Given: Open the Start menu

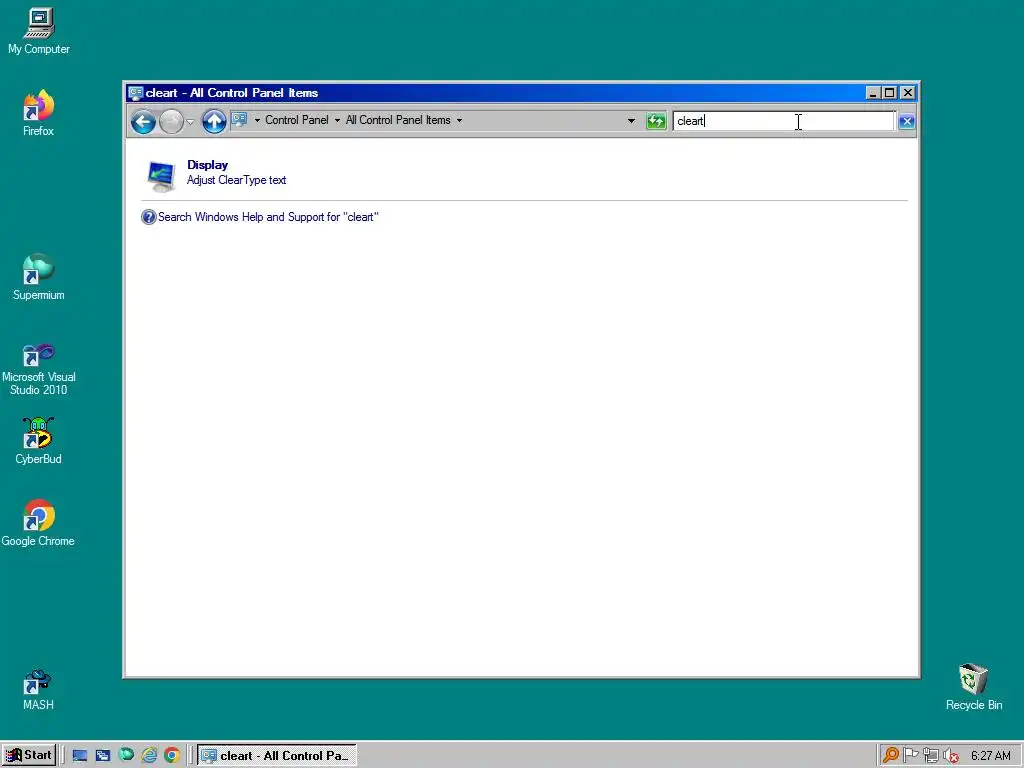Looking at the screenshot, I should pos(29,756).
